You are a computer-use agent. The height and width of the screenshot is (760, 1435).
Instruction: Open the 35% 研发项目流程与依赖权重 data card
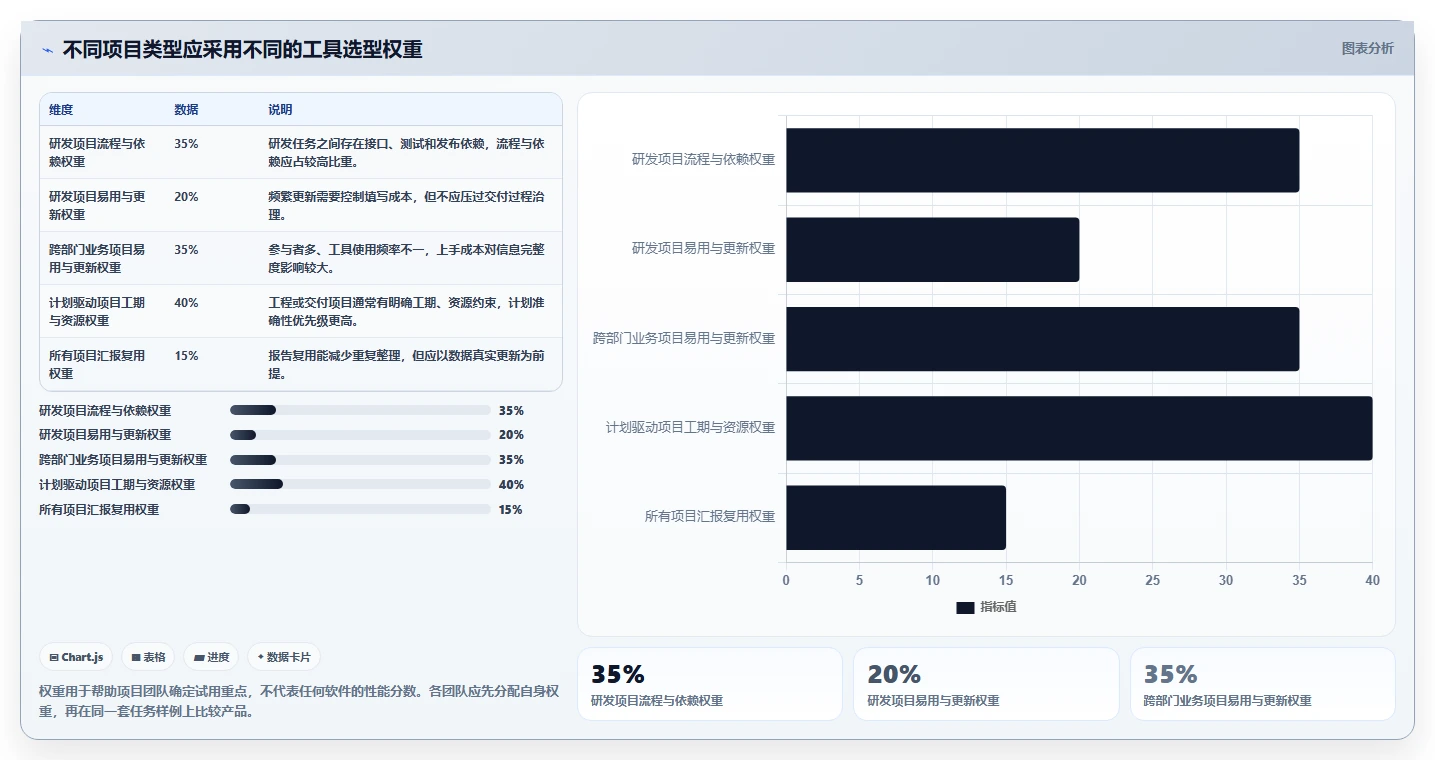click(710, 684)
